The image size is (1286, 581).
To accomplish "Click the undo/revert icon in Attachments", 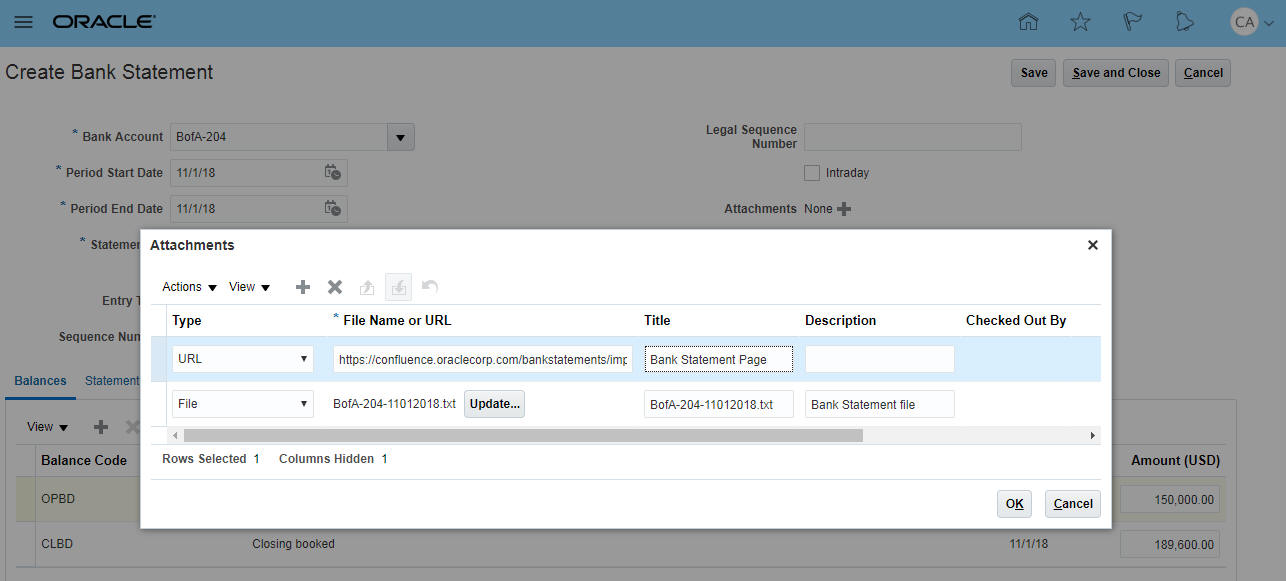I will [x=430, y=287].
